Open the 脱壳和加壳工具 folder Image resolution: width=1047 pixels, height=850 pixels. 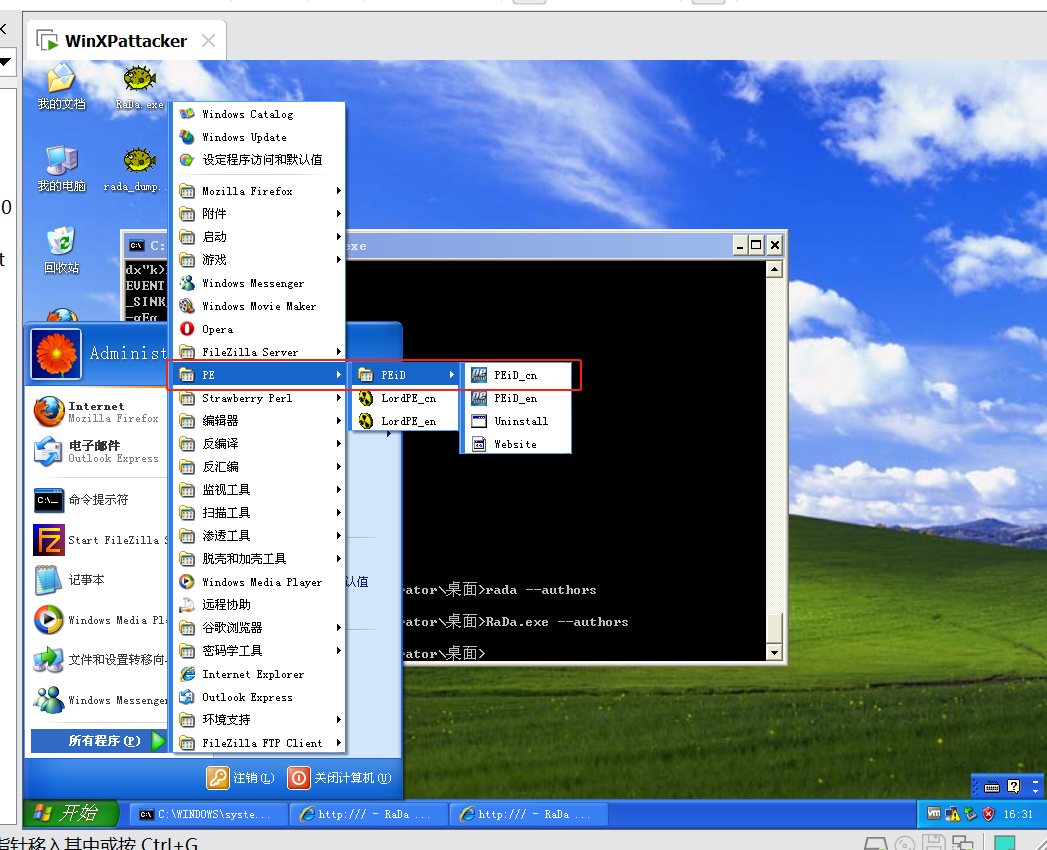click(259, 559)
